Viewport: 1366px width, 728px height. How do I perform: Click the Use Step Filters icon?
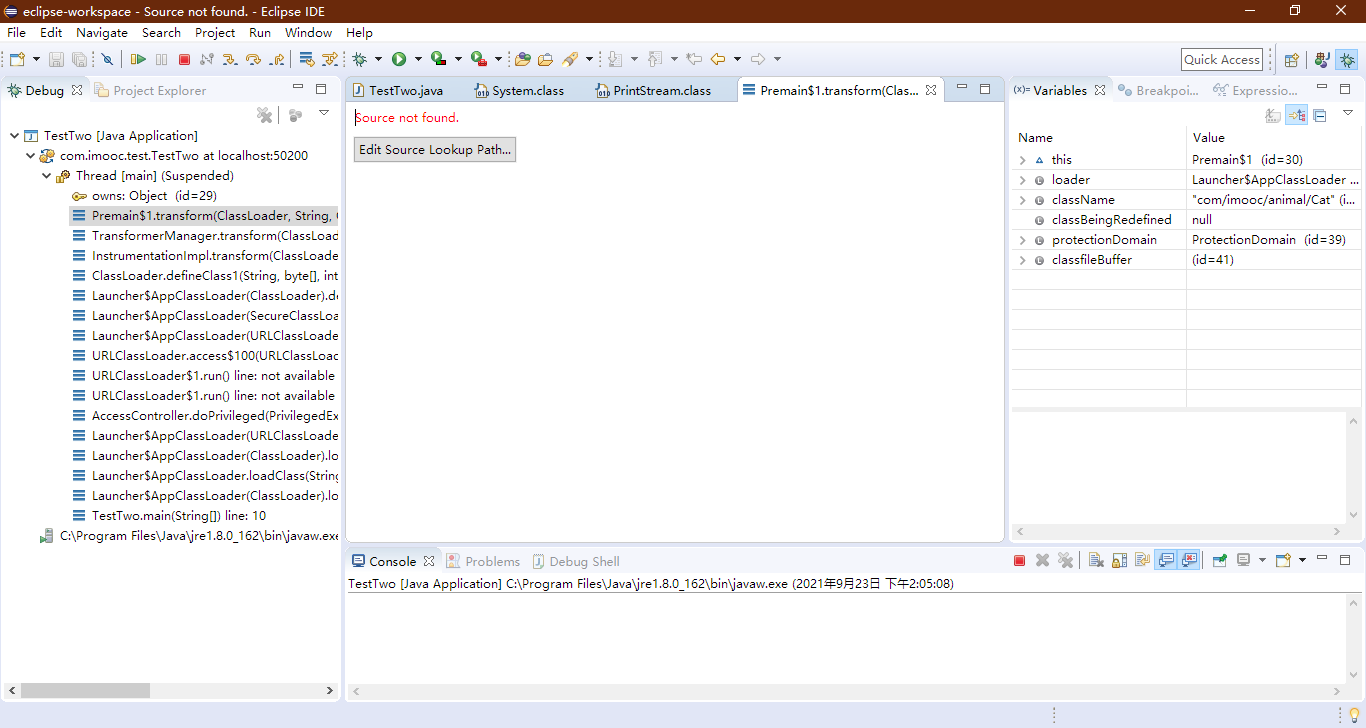click(330, 60)
